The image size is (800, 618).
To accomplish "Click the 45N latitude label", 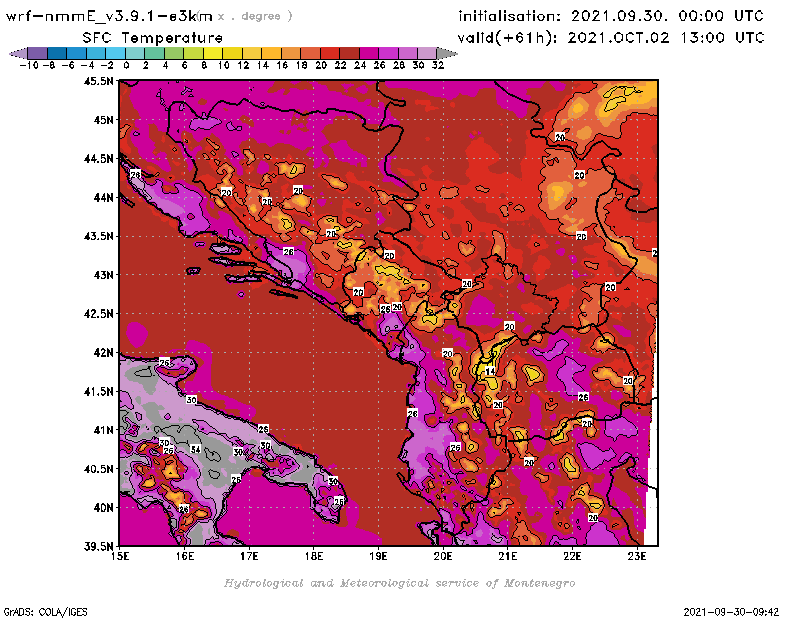I will tap(103, 120).
